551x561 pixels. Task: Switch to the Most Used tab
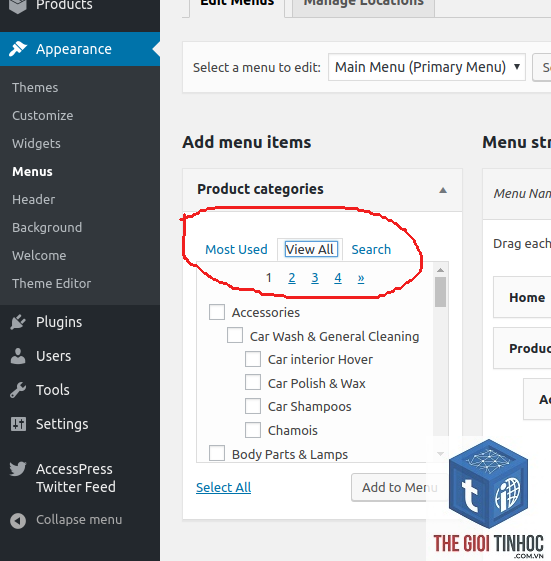tap(236, 249)
